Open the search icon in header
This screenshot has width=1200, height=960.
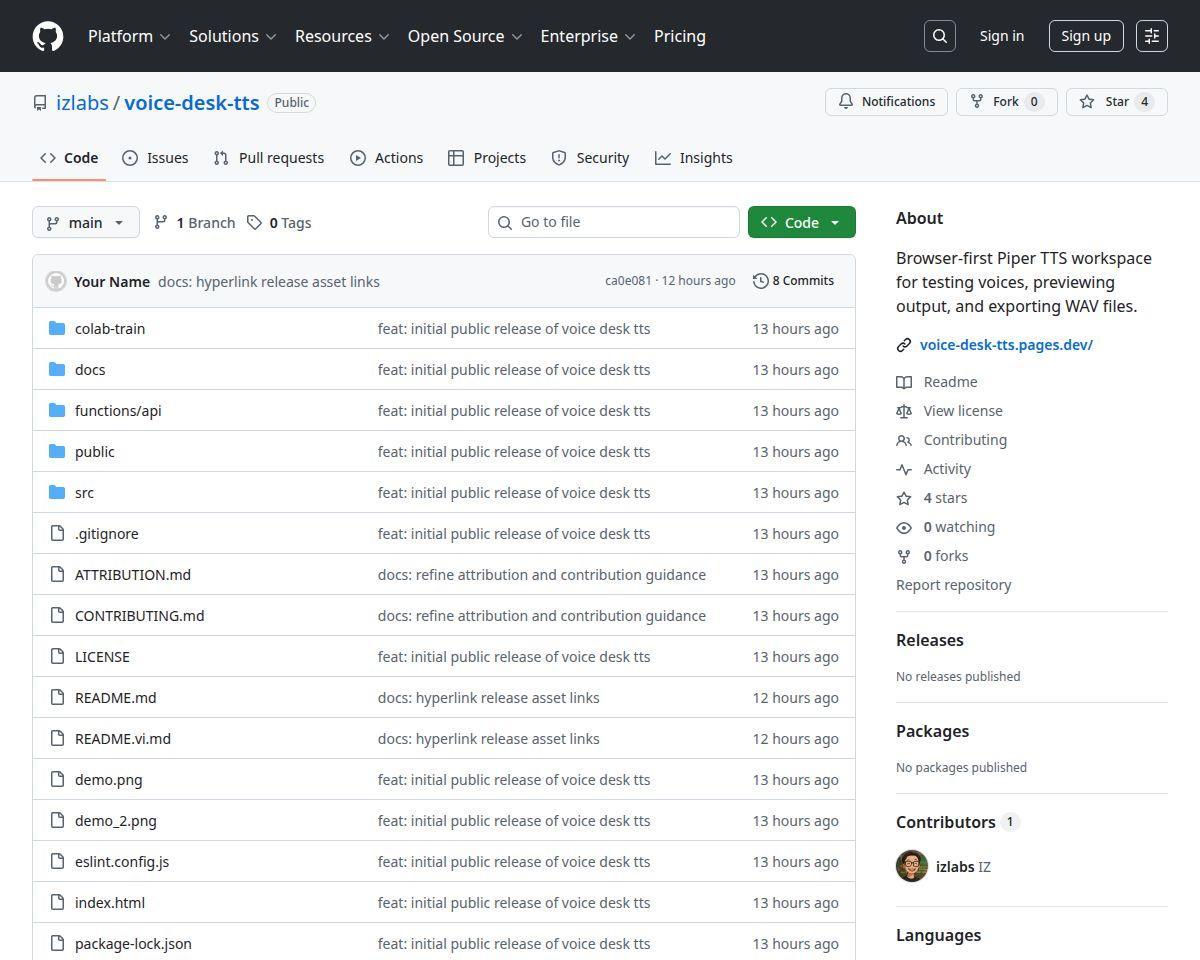click(938, 35)
